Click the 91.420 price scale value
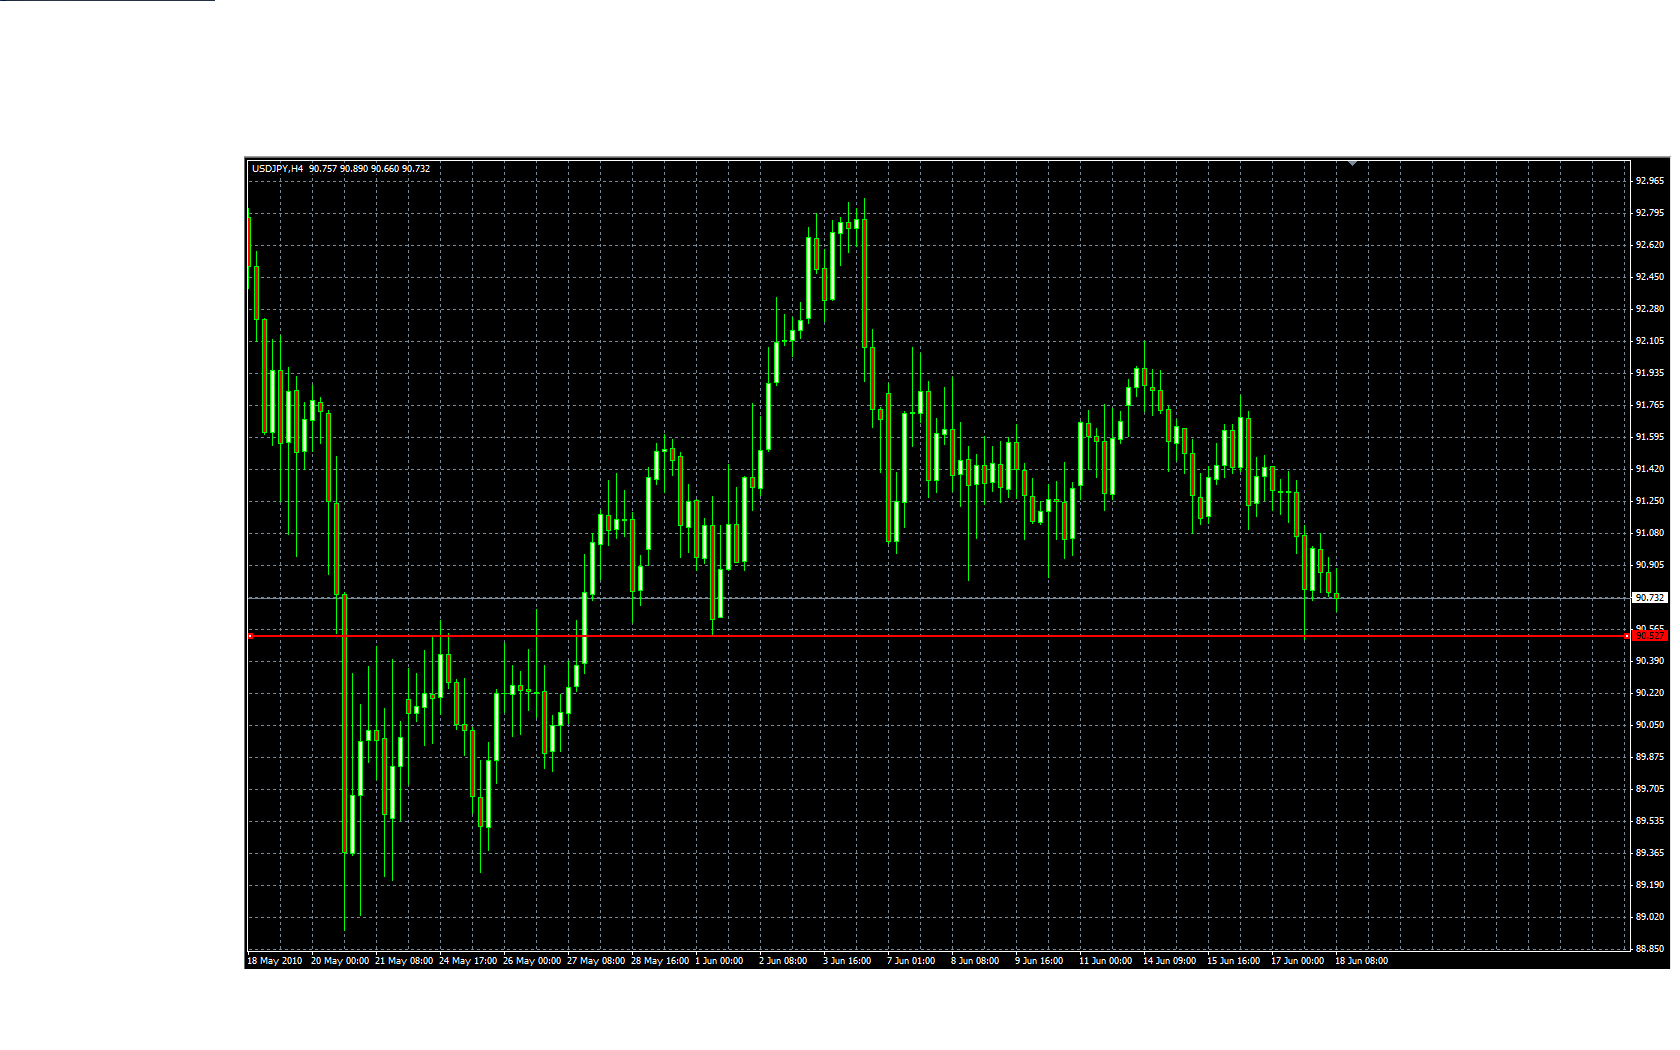Screen dimensions: 1680x1050 click(1650, 469)
